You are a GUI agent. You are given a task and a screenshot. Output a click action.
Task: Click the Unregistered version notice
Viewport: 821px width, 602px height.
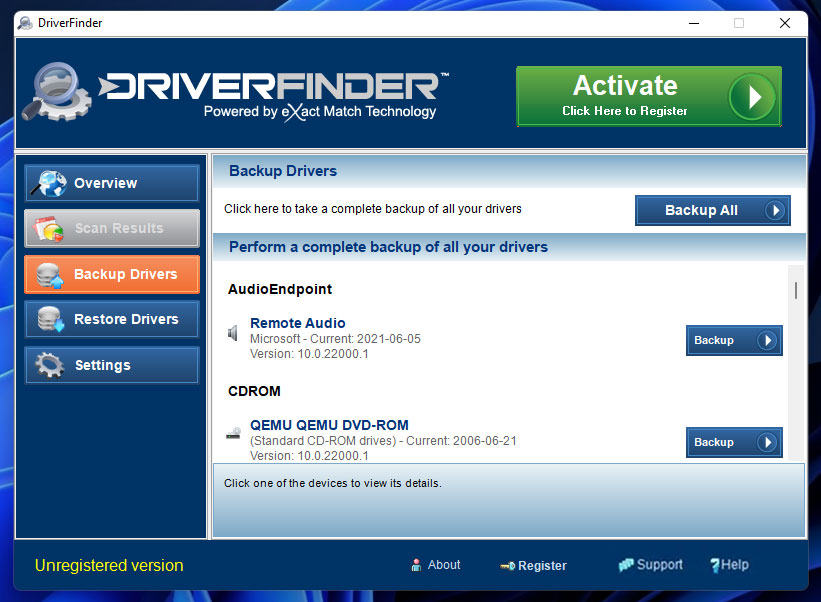108,565
